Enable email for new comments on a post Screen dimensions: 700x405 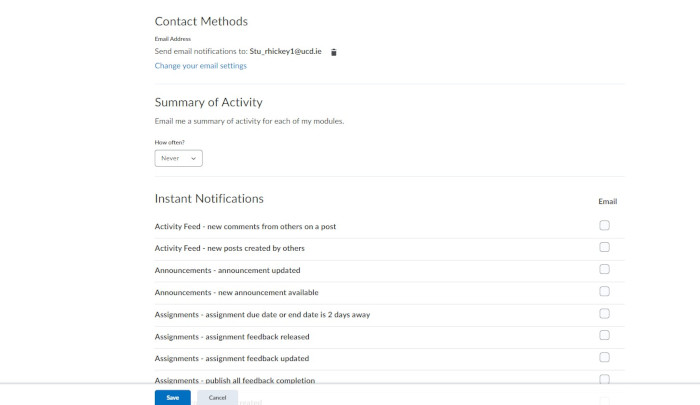(604, 226)
